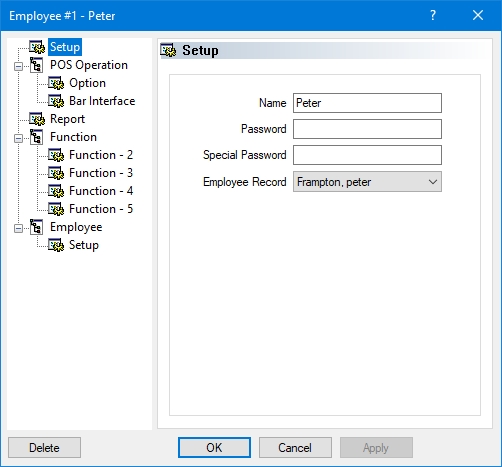
Task: Click the Bar Interface settings icon
Action: pyautogui.click(x=56, y=101)
